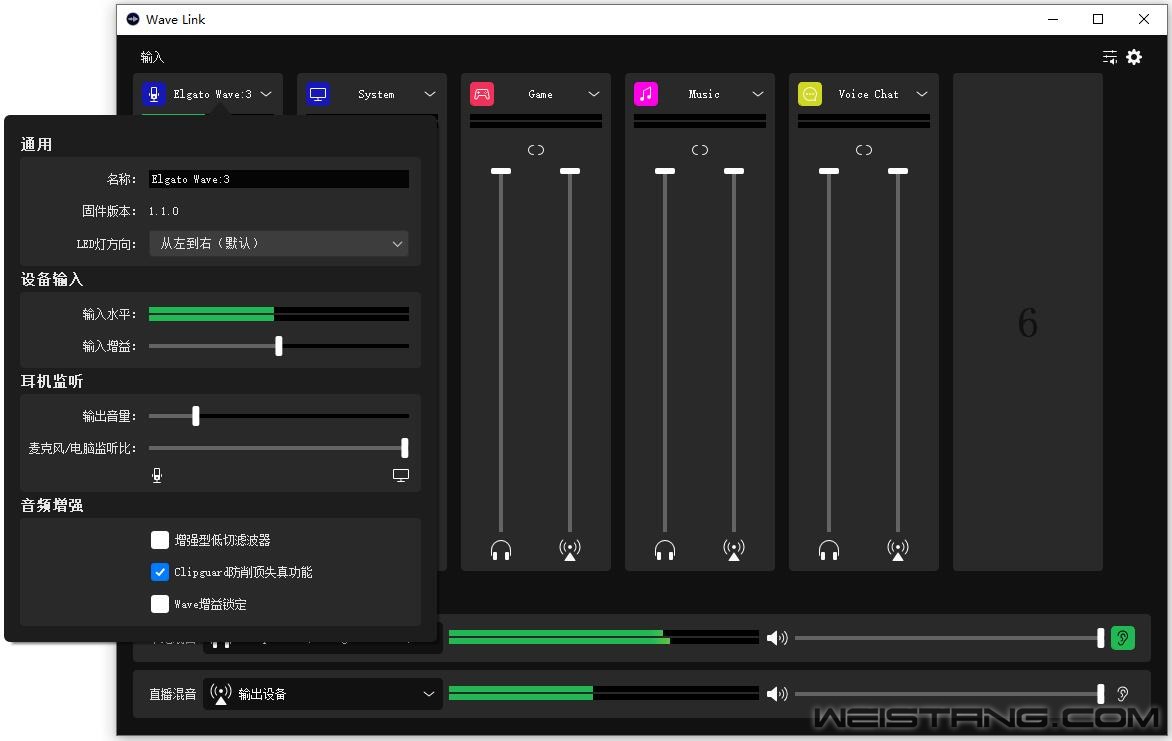Enable the Wave增益锁定 checkbox
1172x741 pixels.
tap(160, 604)
